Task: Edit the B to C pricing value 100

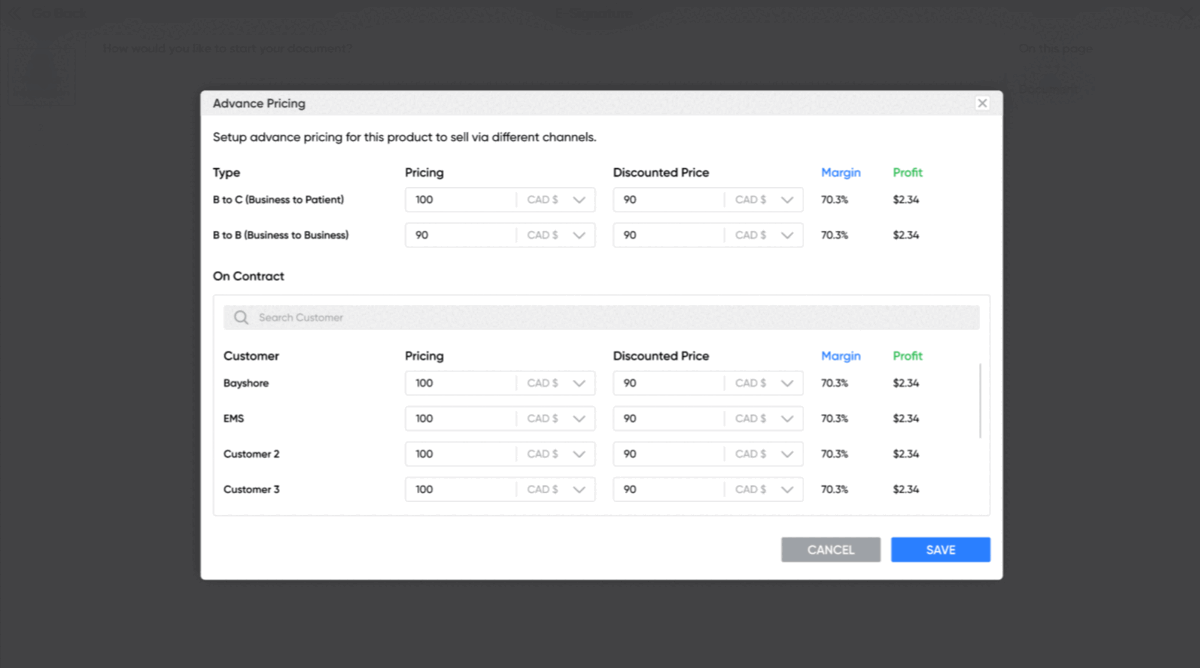Action: [460, 199]
